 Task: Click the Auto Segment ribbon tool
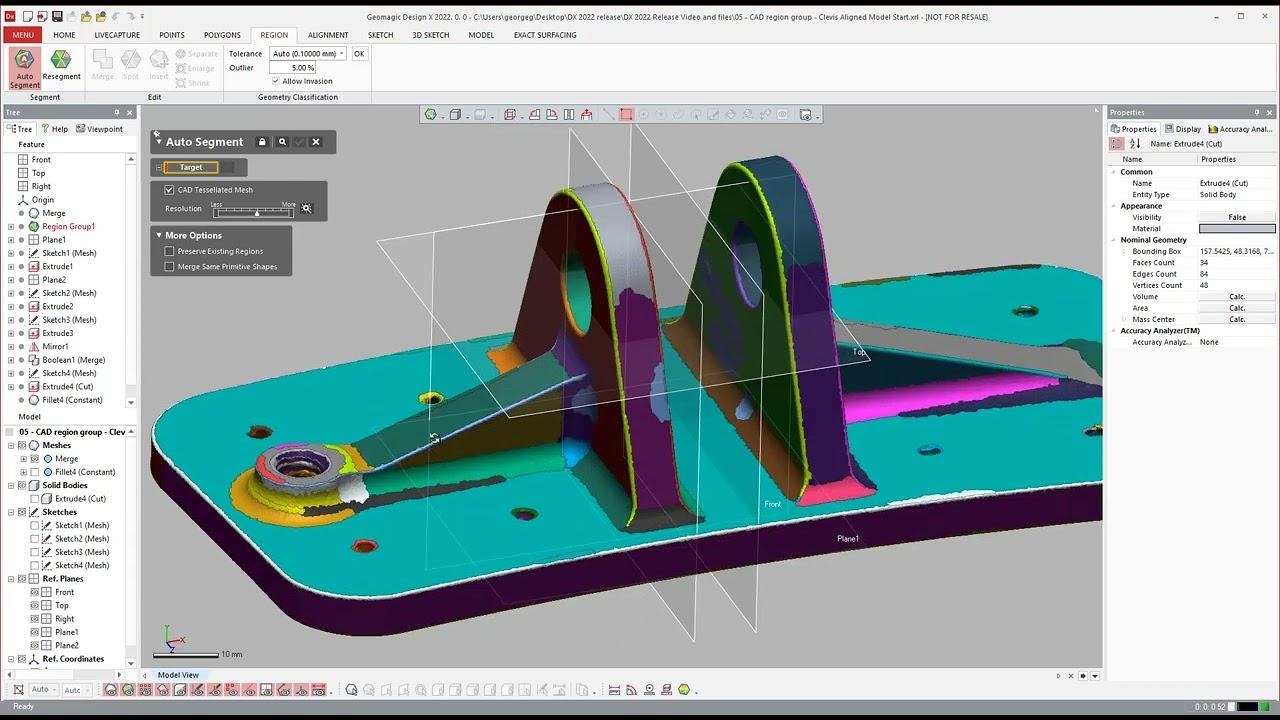tap(25, 68)
